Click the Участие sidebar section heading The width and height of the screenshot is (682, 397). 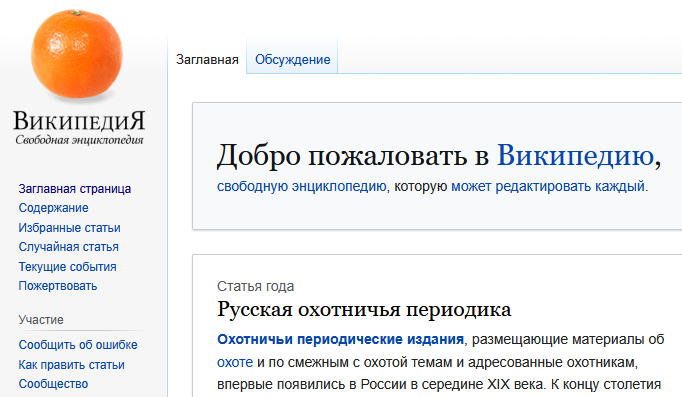(x=41, y=320)
